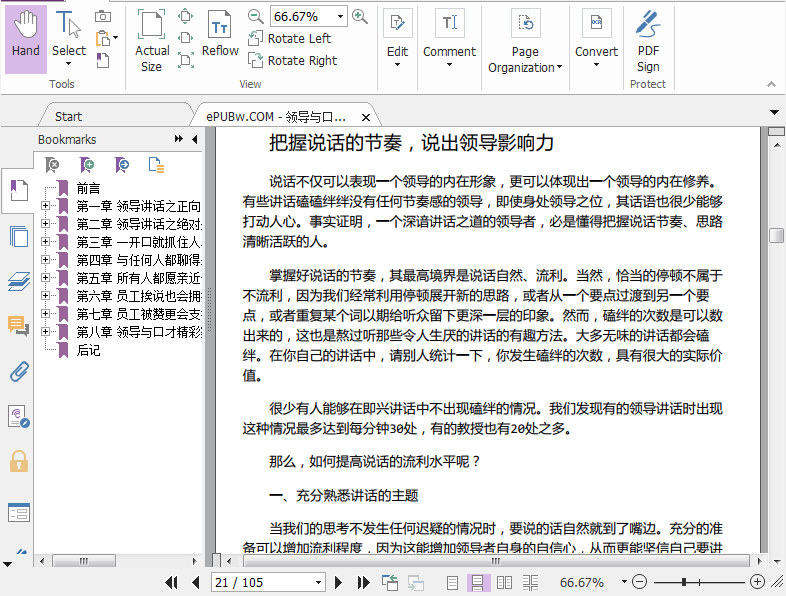Toggle Reflow view mode
Screen dimensions: 786x596
[220, 36]
